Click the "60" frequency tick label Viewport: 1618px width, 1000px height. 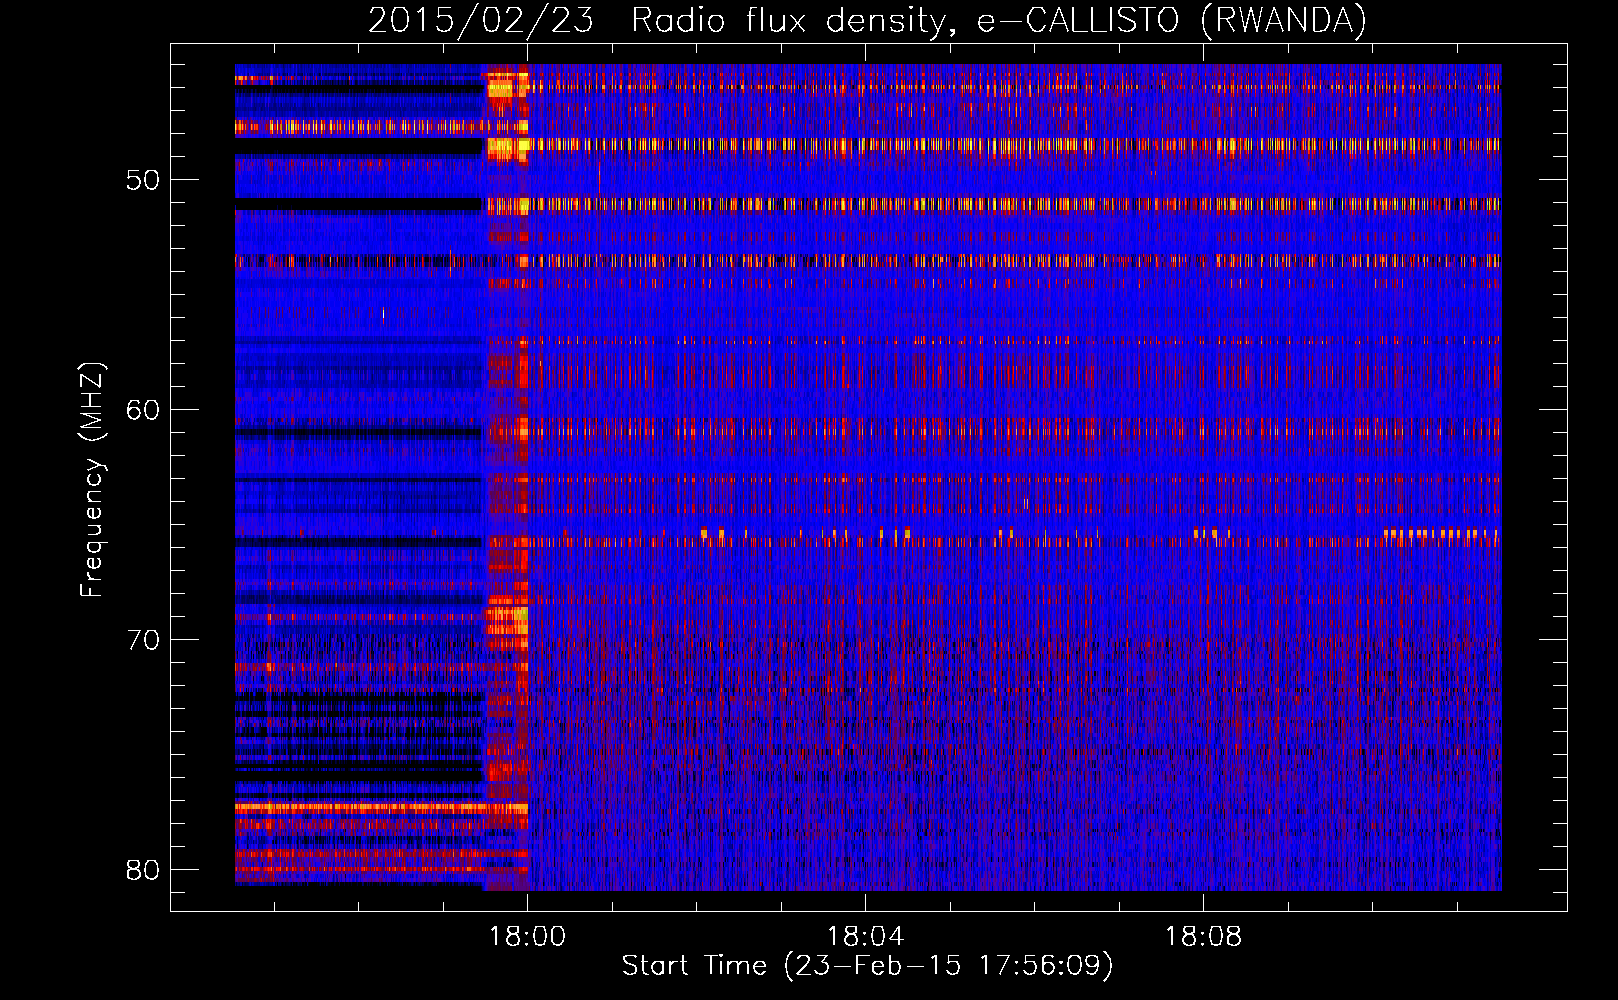pyautogui.click(x=143, y=410)
